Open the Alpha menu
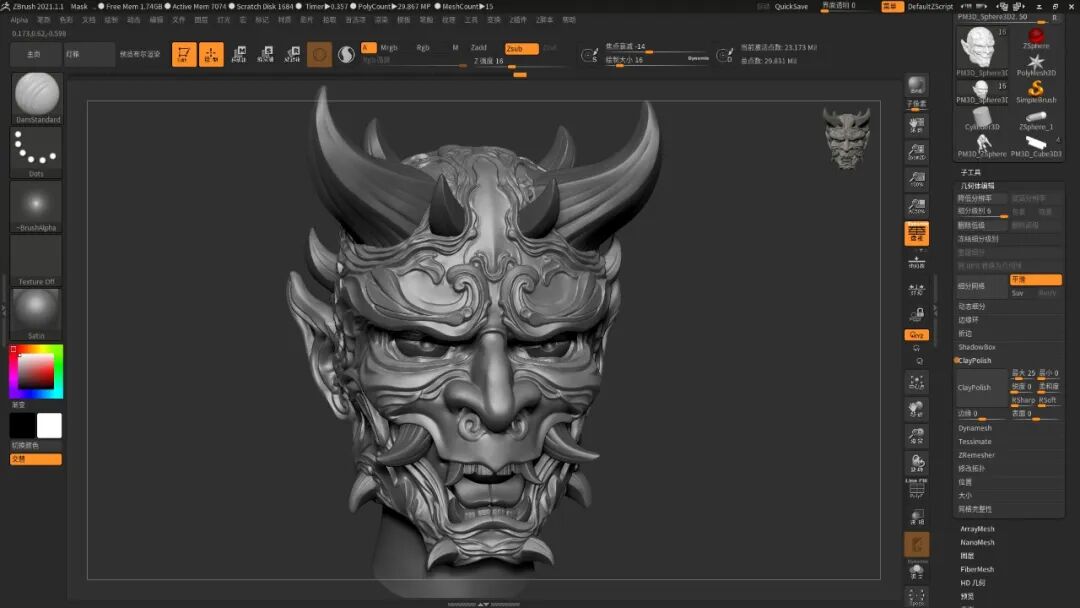 tap(19, 20)
